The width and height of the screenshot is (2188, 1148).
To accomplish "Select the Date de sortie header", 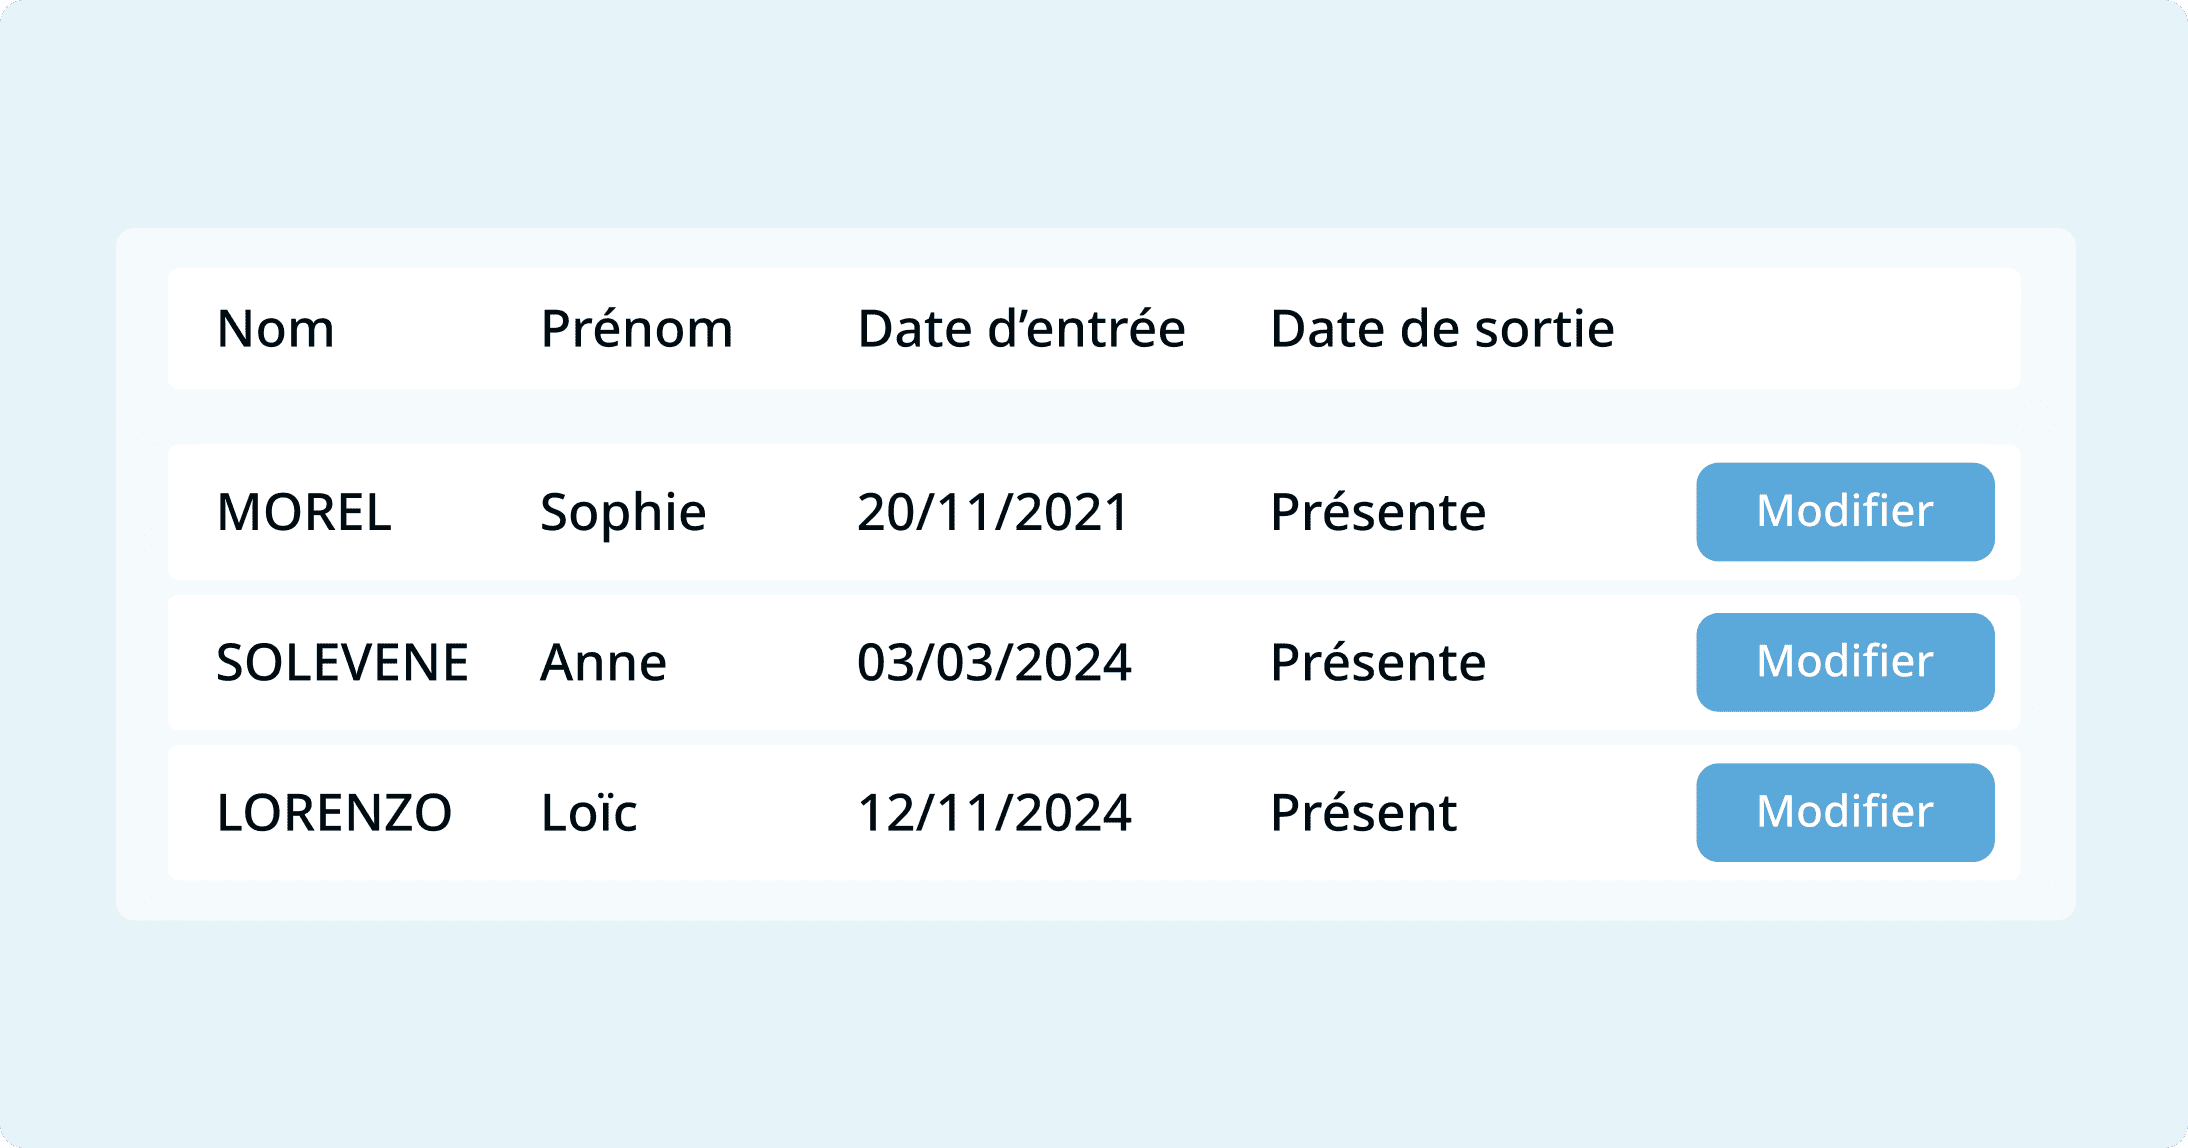I will click(1442, 329).
